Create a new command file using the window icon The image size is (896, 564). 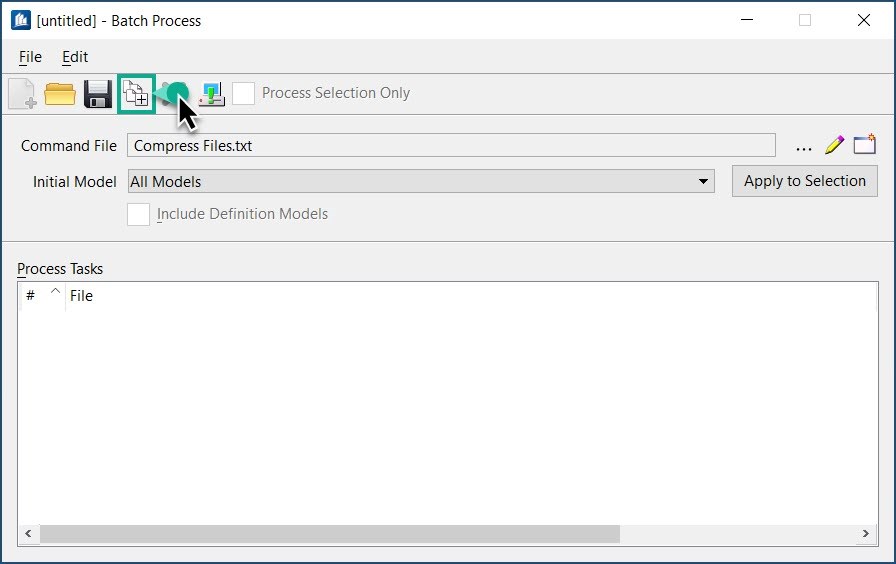coord(864,146)
